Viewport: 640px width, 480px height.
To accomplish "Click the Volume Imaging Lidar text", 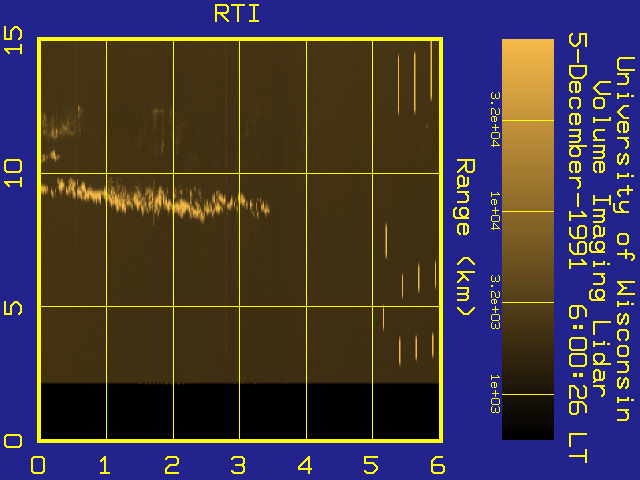I will [600, 239].
